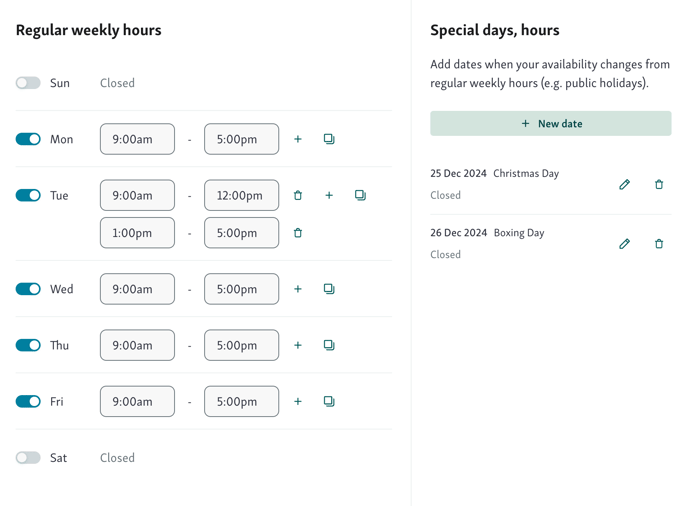Delete Tuesday's 9:00am to 12:00pm slot

297,195
